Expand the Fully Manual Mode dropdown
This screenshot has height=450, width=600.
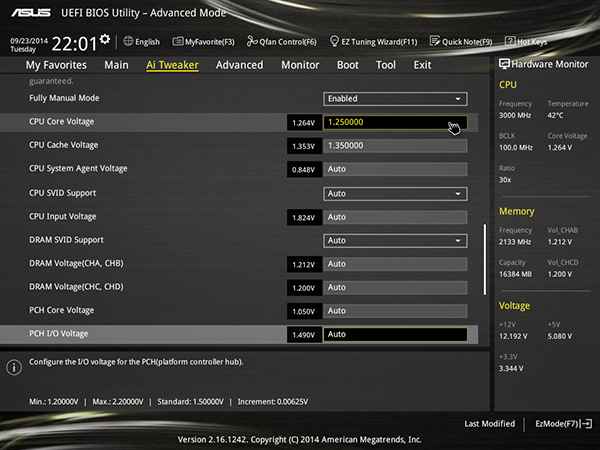[x=395, y=99]
